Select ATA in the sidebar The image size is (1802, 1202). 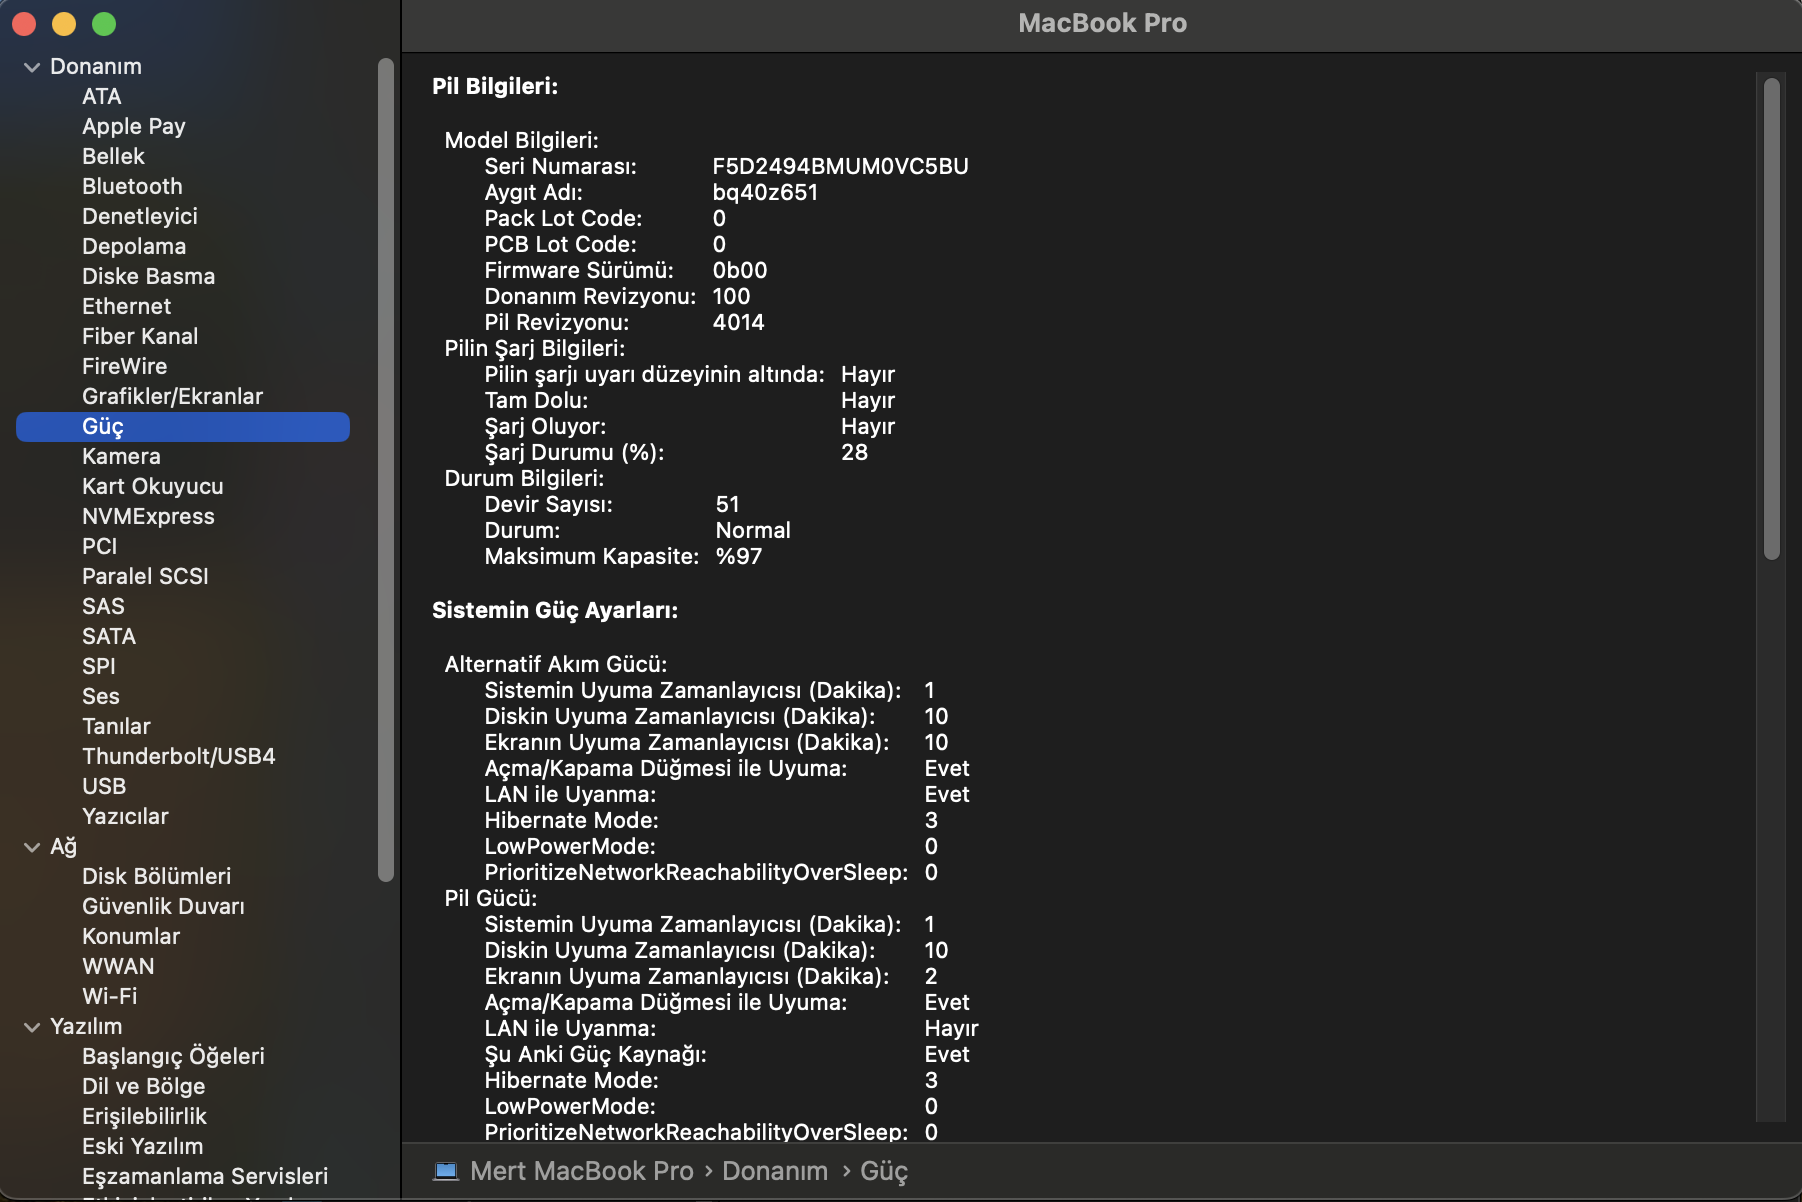coord(102,96)
